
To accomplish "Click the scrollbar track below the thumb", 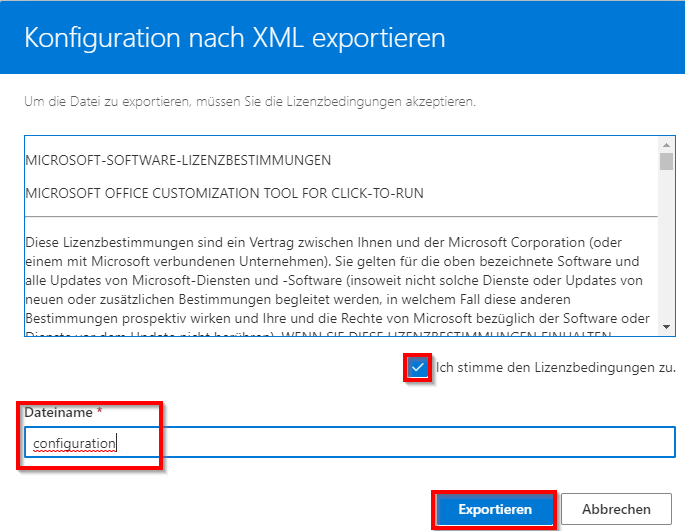I will [x=666, y=250].
